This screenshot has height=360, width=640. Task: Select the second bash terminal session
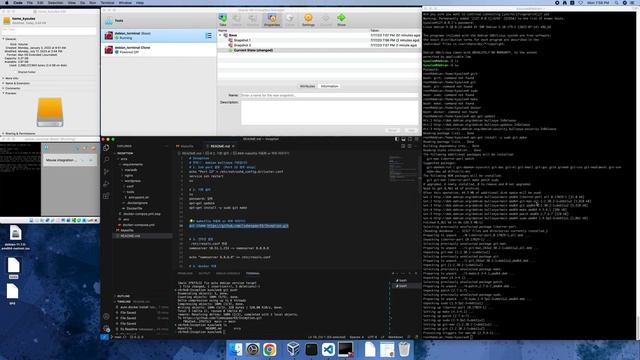pyautogui.click(x=402, y=286)
